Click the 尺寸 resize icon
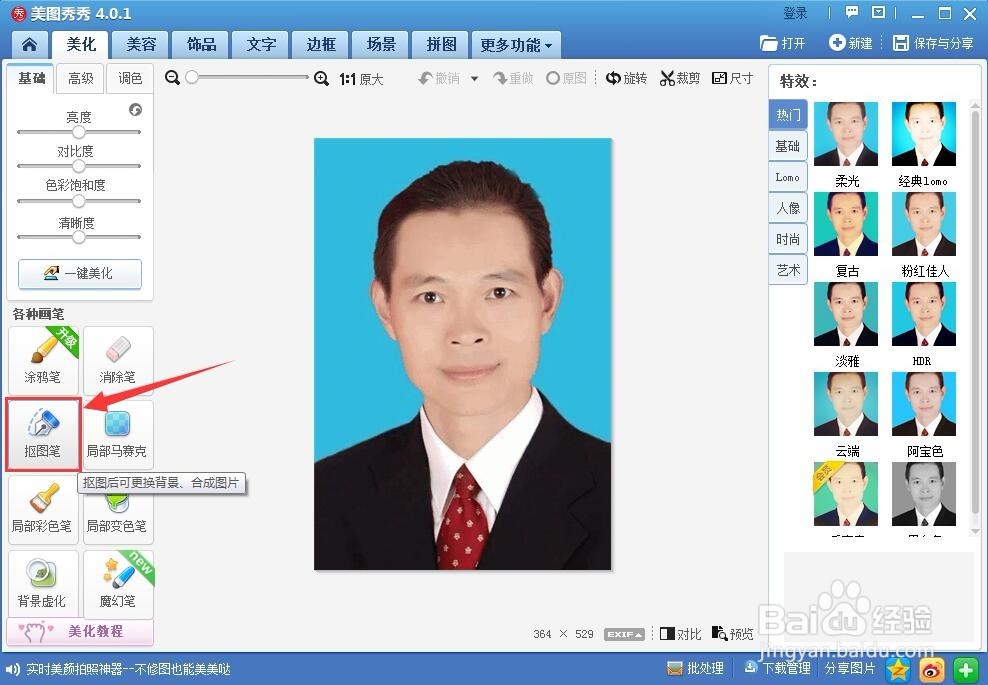Image resolution: width=988 pixels, height=685 pixels. click(733, 77)
